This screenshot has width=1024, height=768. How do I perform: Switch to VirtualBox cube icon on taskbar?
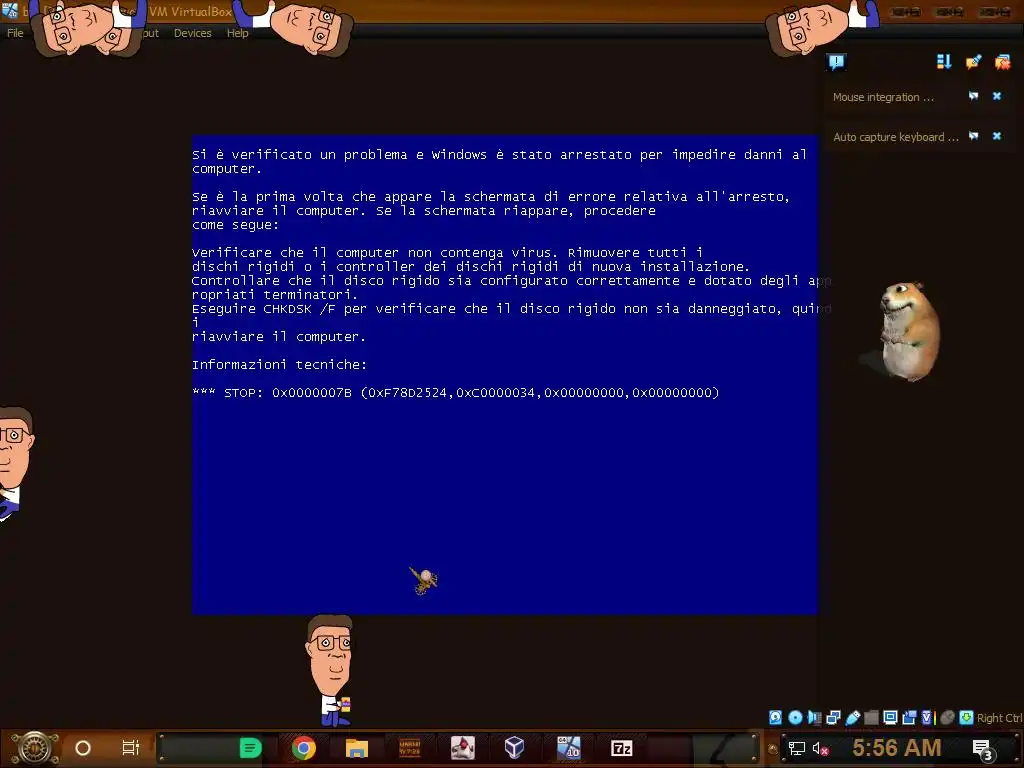point(515,748)
